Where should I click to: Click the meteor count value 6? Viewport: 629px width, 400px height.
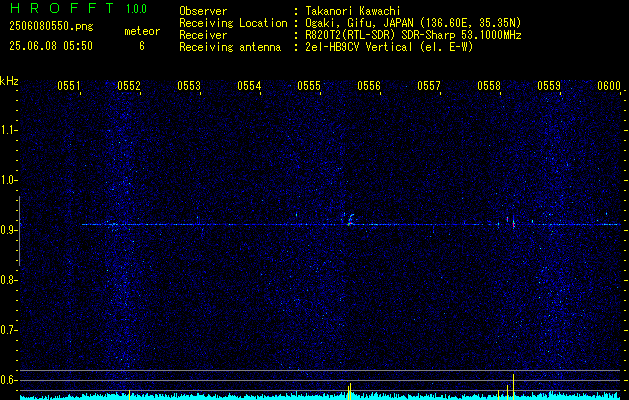(142, 46)
